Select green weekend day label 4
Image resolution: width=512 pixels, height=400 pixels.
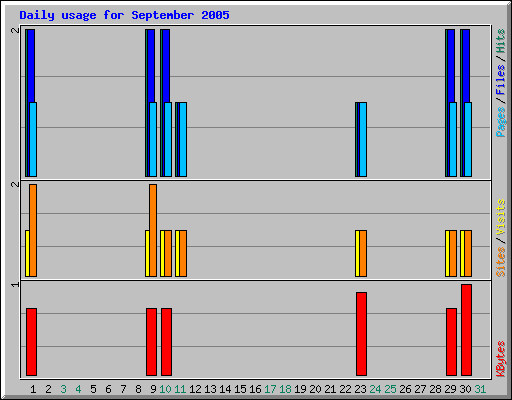coord(78,389)
